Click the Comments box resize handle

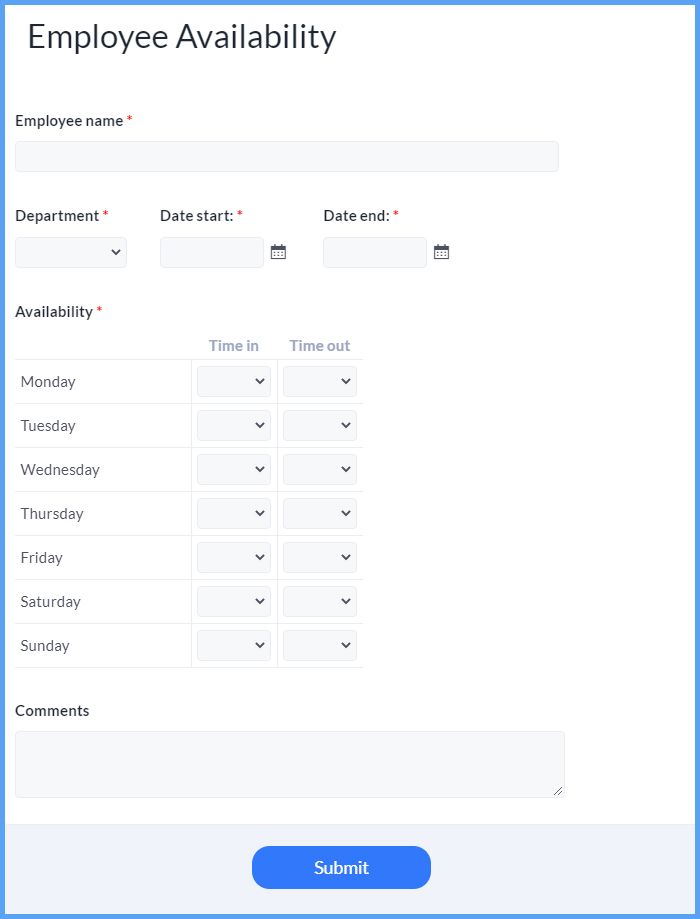click(558, 791)
